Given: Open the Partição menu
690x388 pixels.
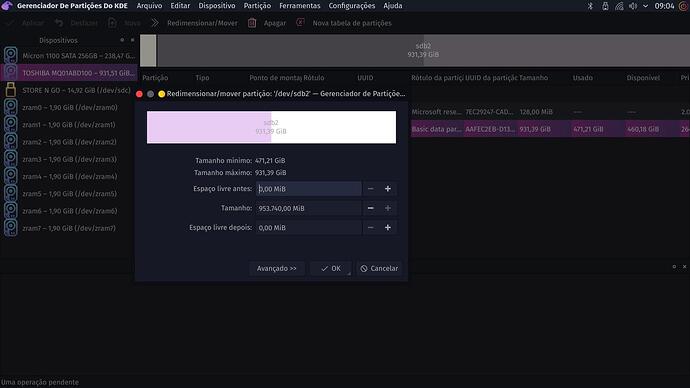Looking at the screenshot, I should click(257, 6).
